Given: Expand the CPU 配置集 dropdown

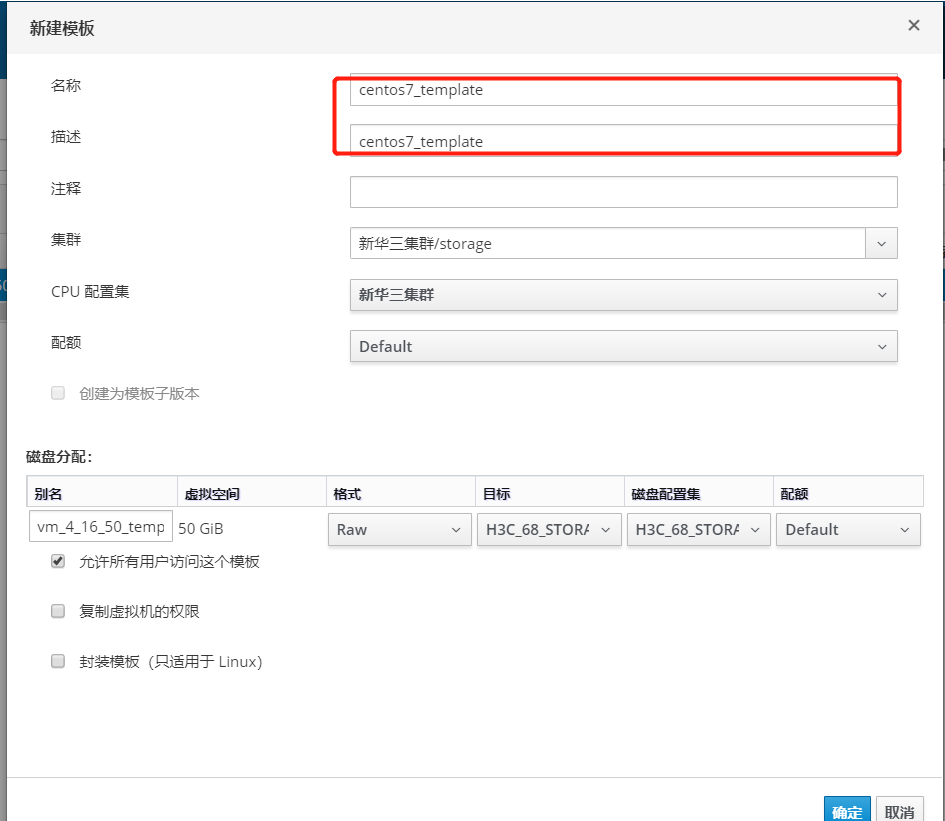Looking at the screenshot, I should (623, 295).
